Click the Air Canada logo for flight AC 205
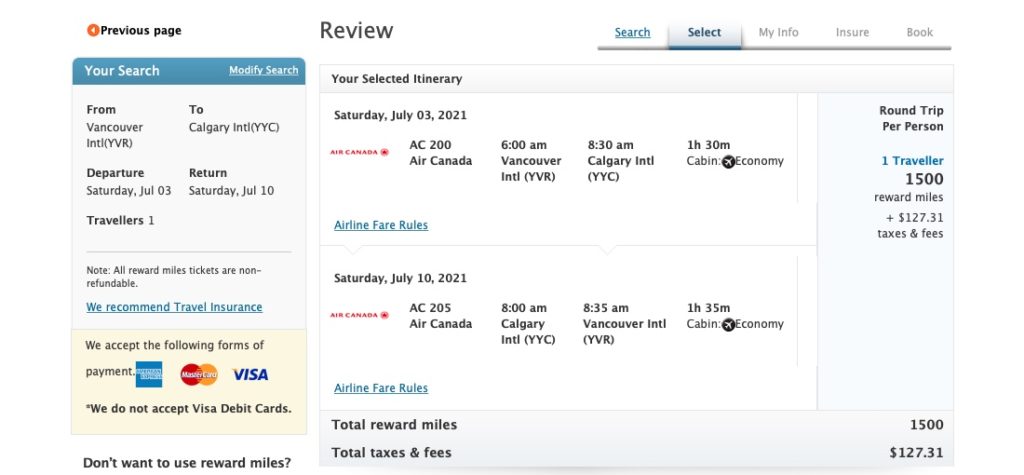The height and width of the screenshot is (475, 1024). click(x=359, y=315)
